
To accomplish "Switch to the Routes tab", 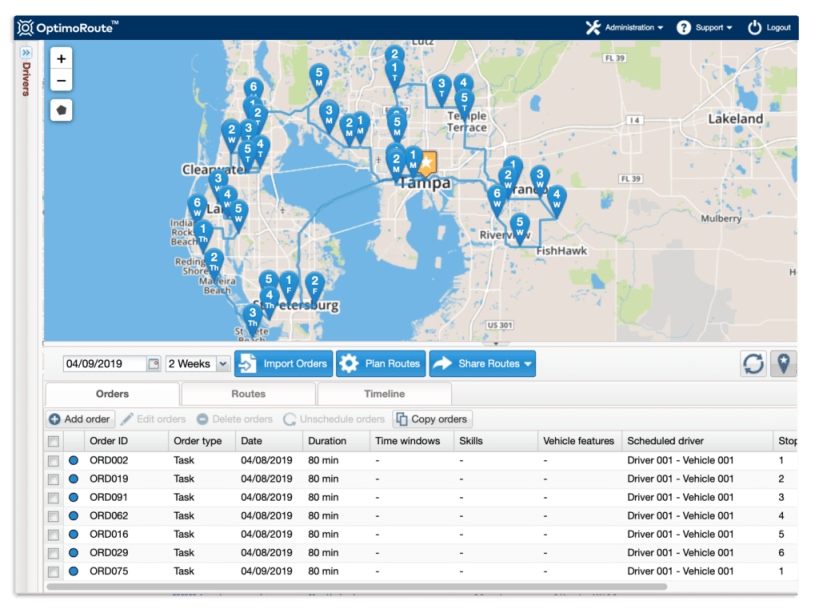I will (248, 394).
